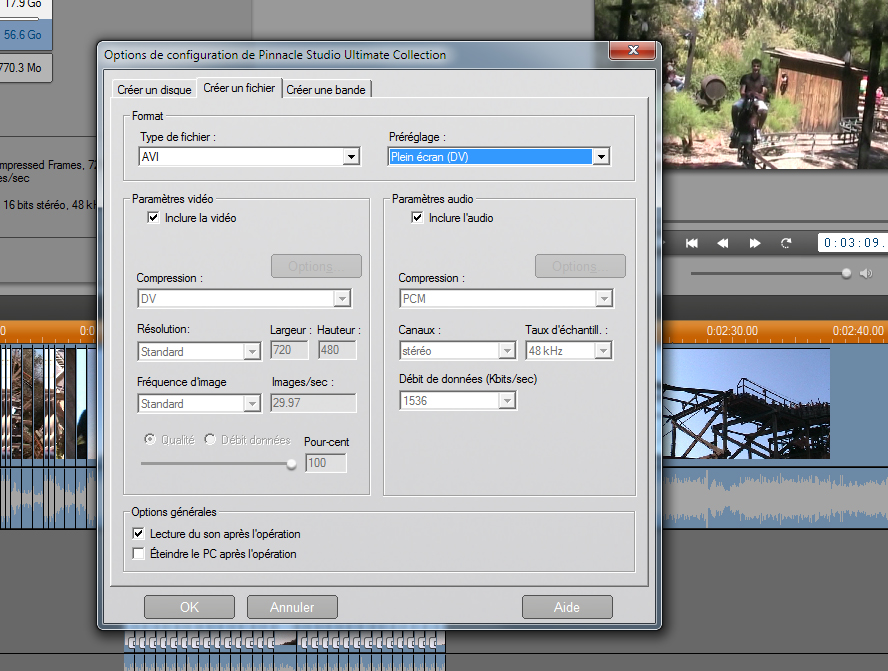Select the 56.6 Go disk entry
This screenshot has width=888, height=671.
25,35
